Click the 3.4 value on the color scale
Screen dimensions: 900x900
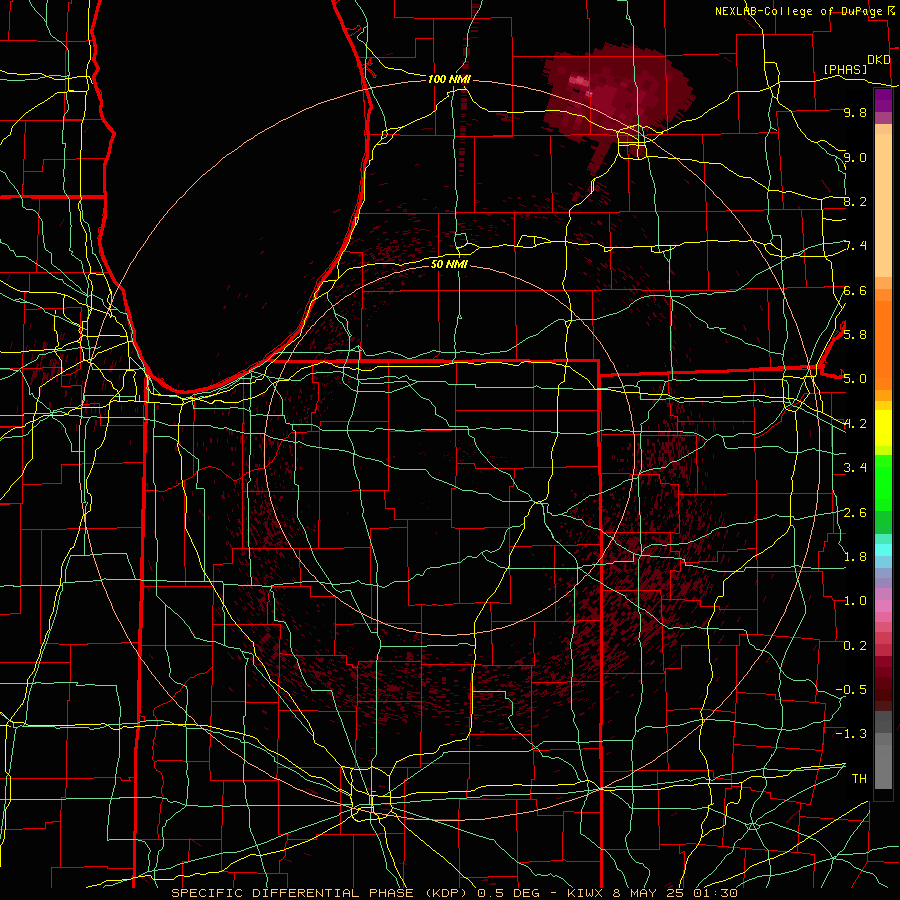pos(855,468)
